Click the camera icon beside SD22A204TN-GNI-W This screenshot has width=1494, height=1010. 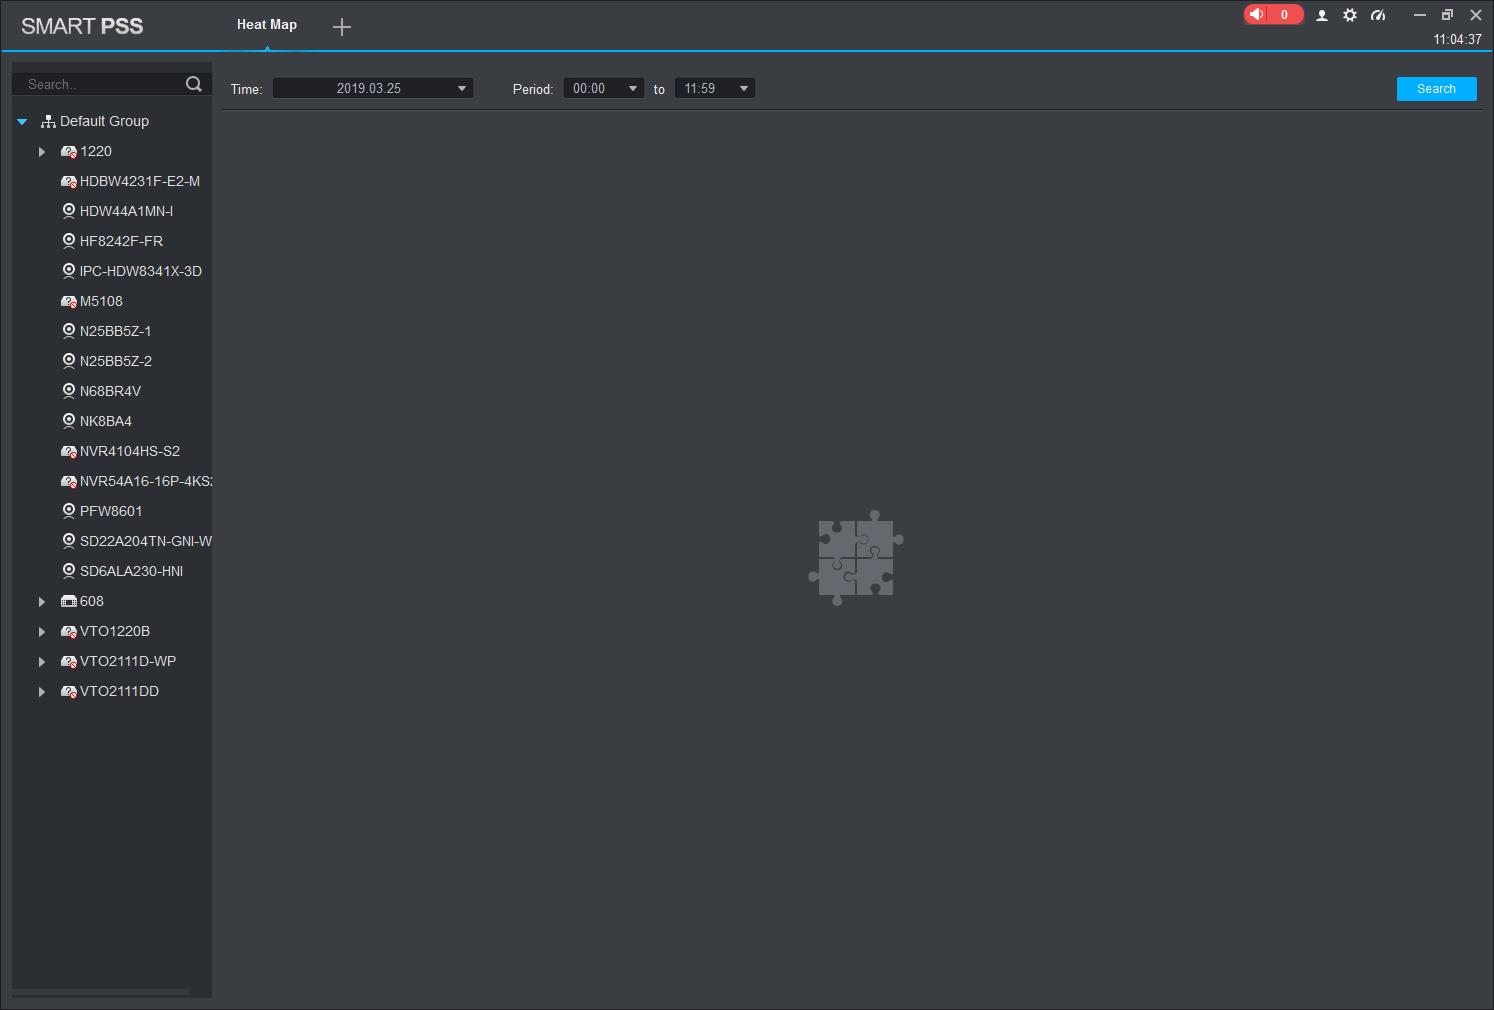tap(69, 541)
